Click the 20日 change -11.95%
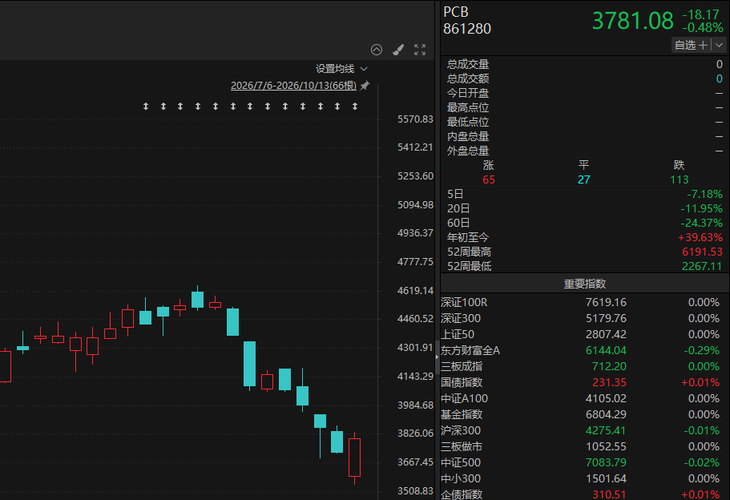730x500 pixels. click(x=701, y=209)
